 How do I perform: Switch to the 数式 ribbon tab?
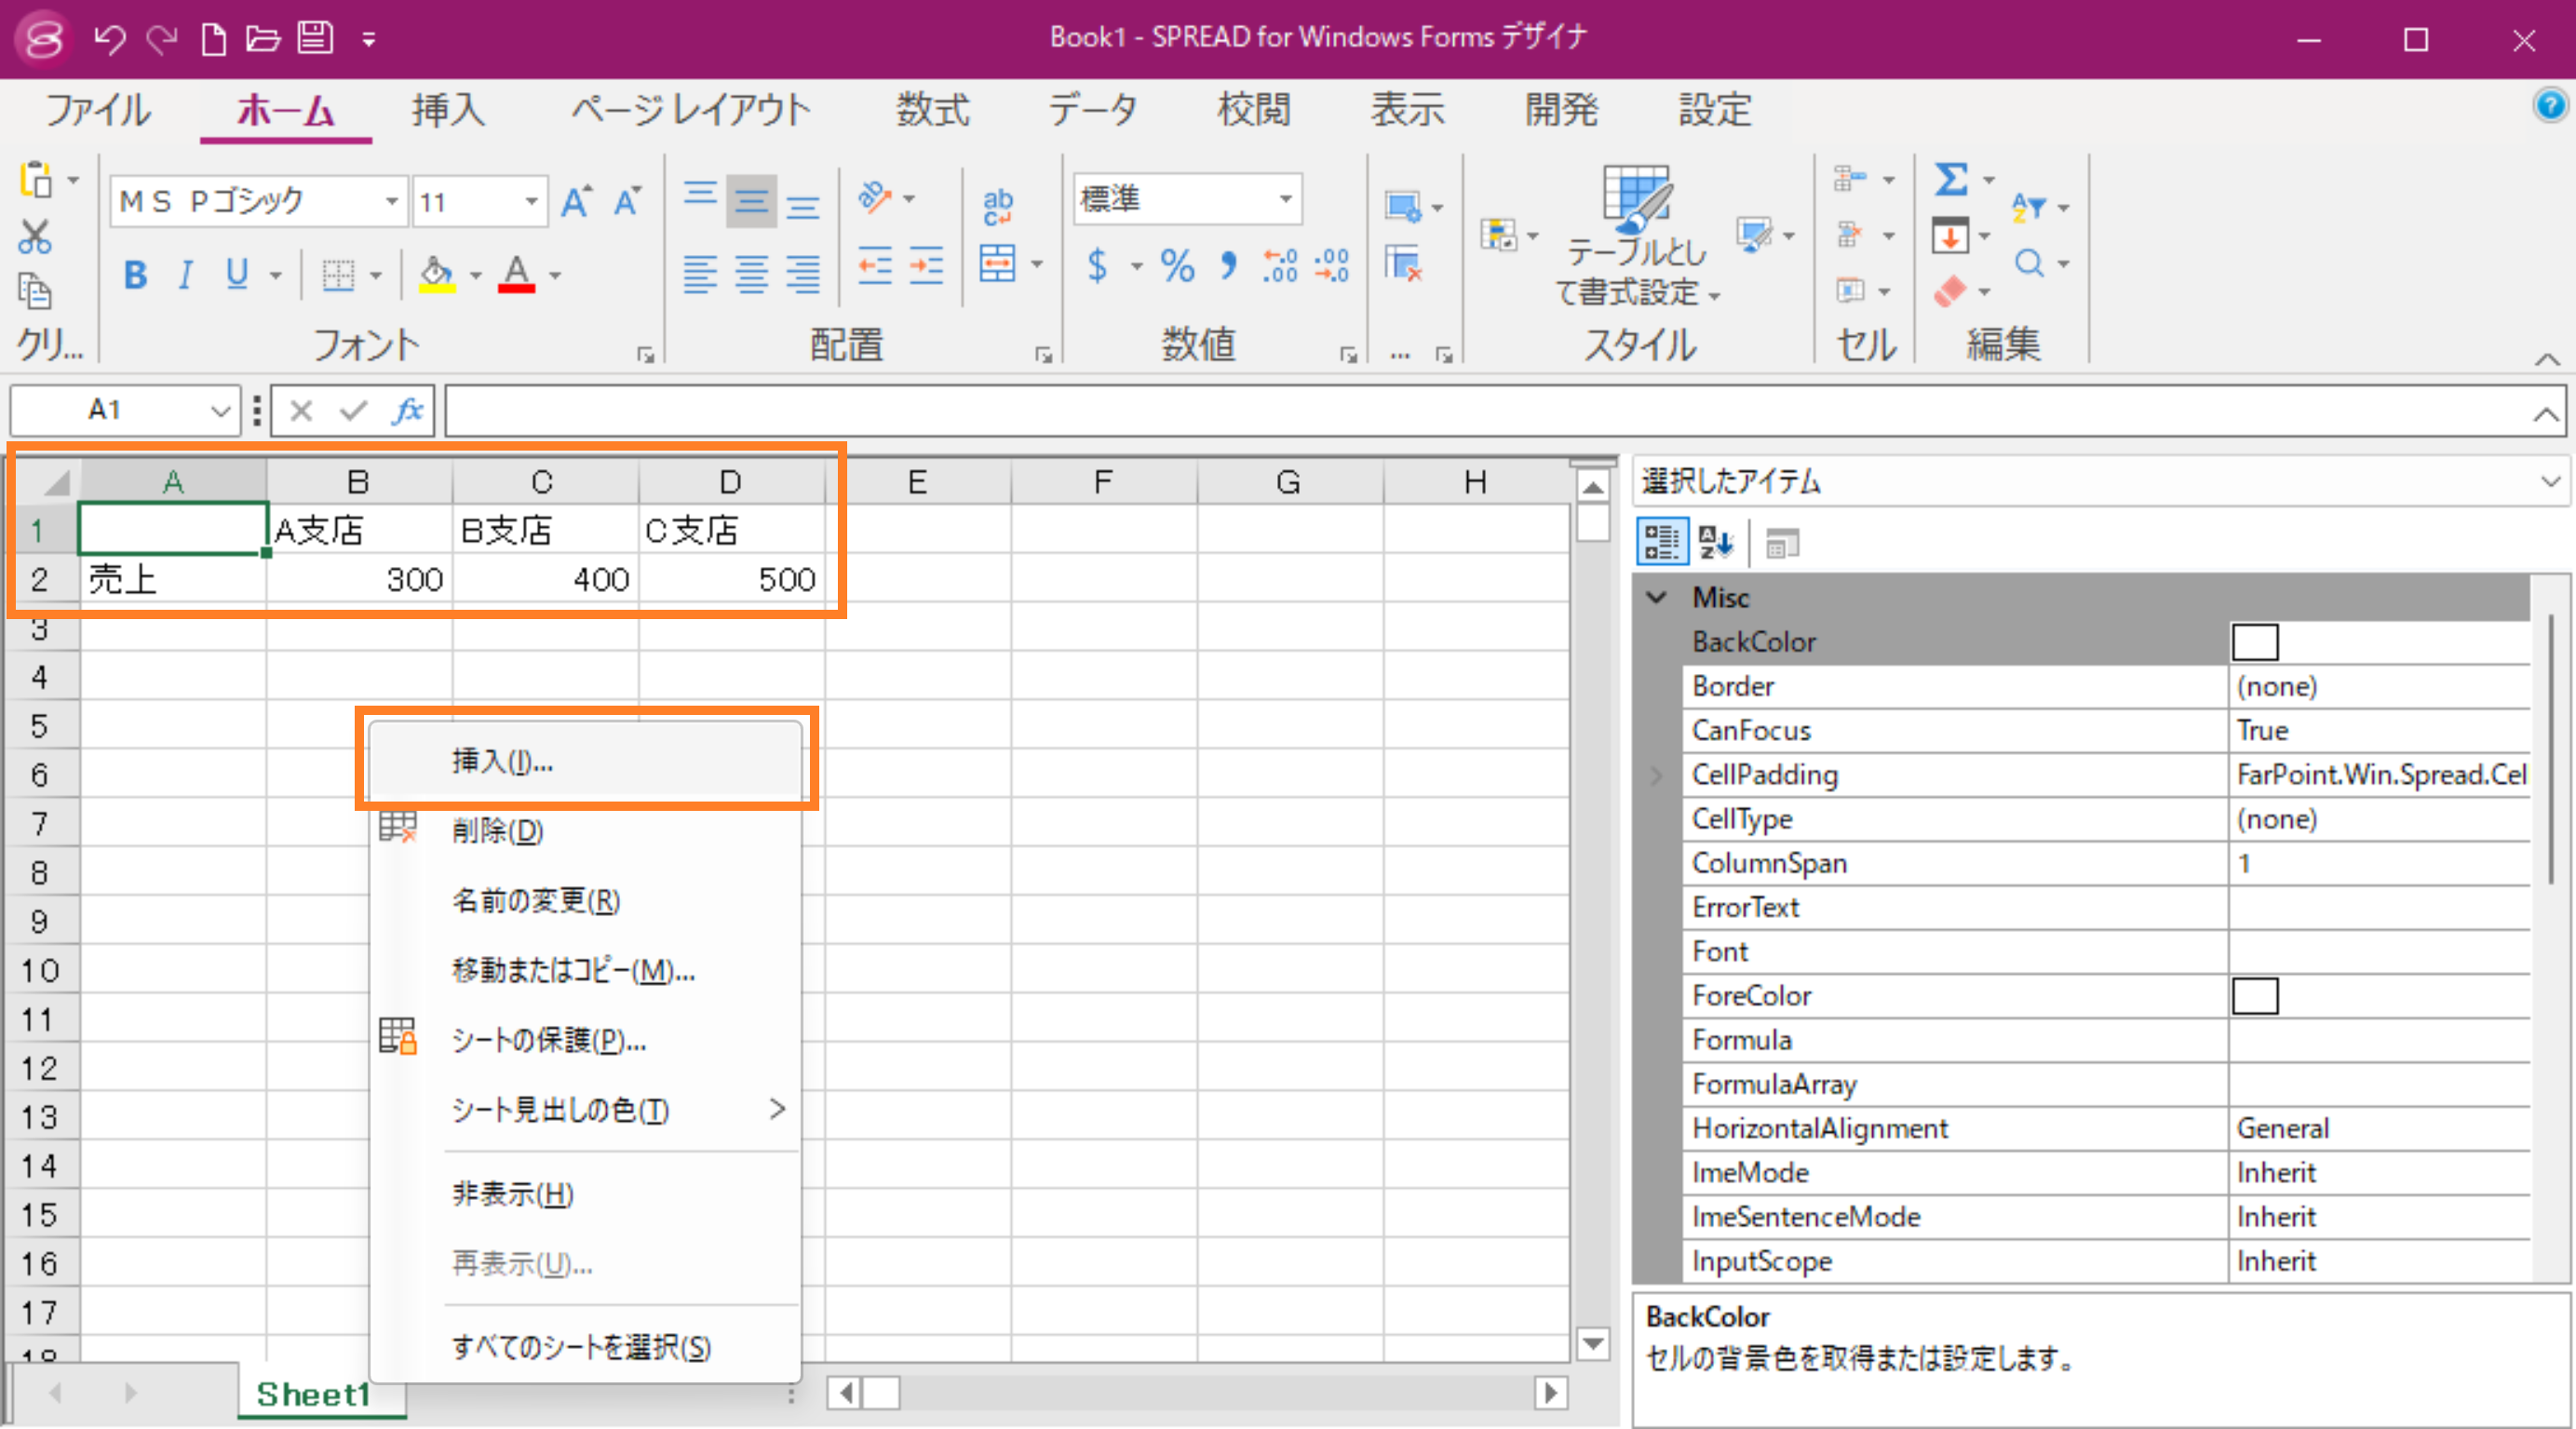click(x=932, y=110)
